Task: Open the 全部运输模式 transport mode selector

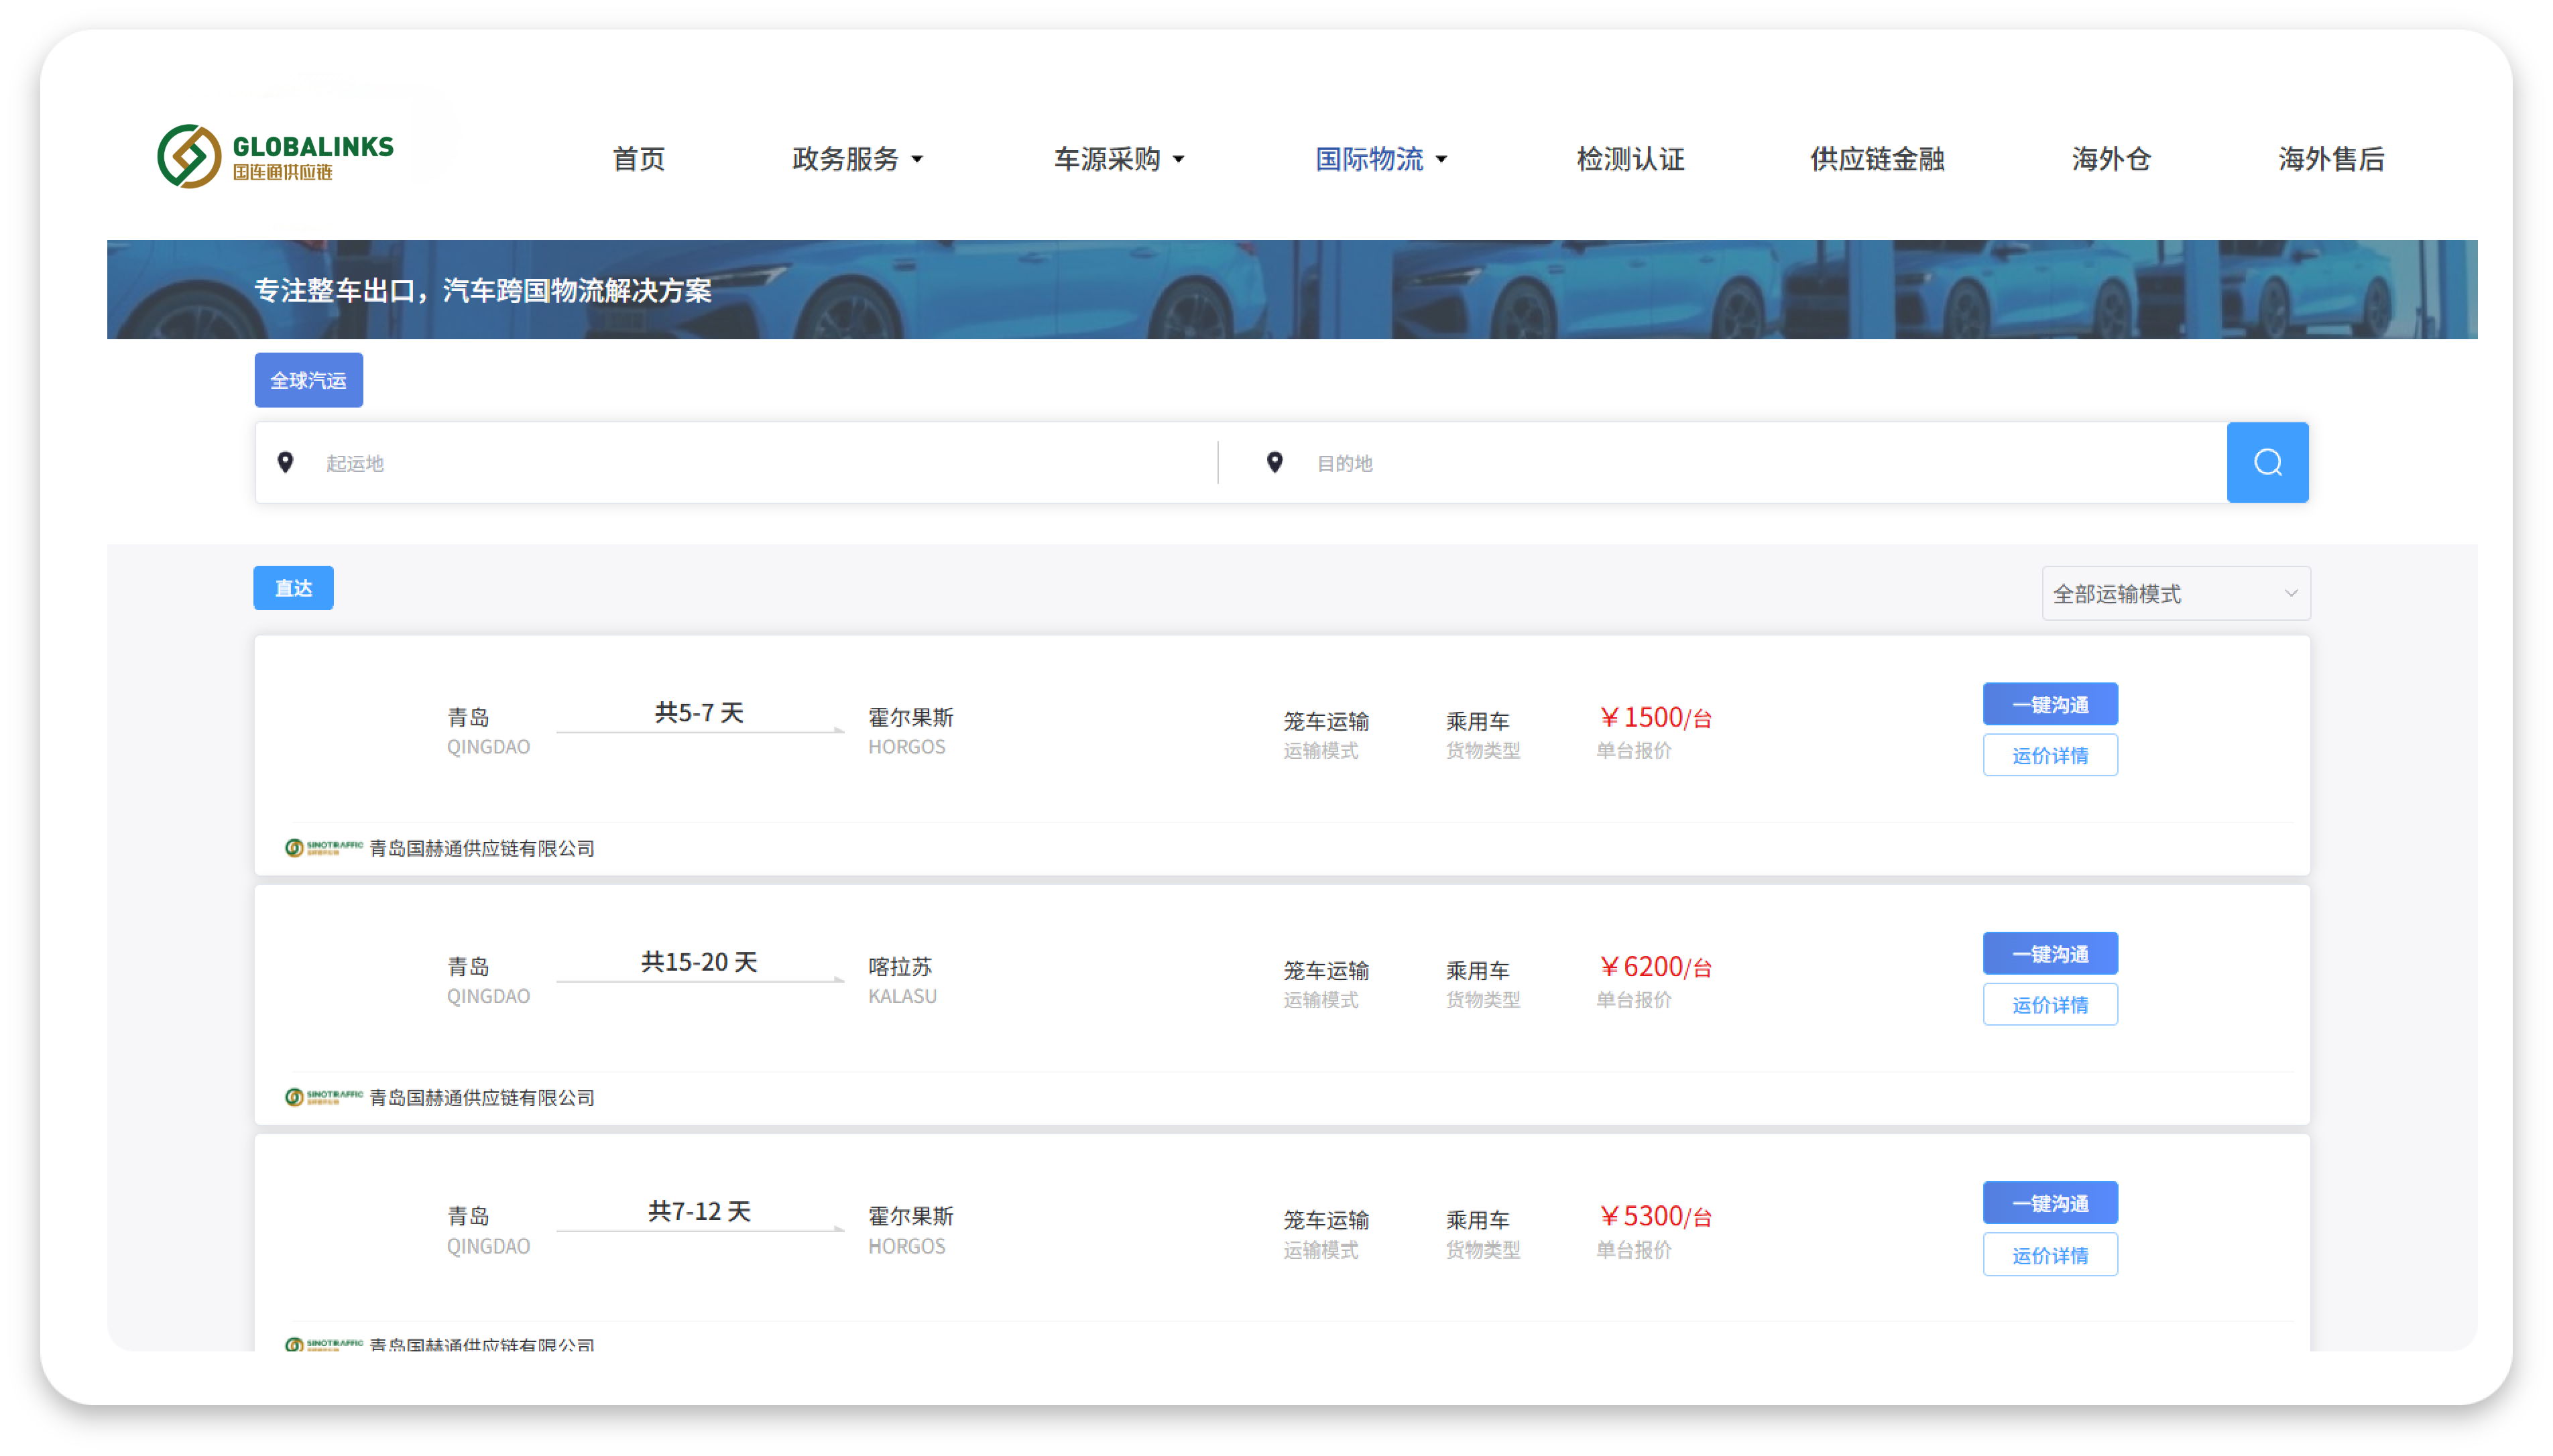Action: click(2175, 594)
